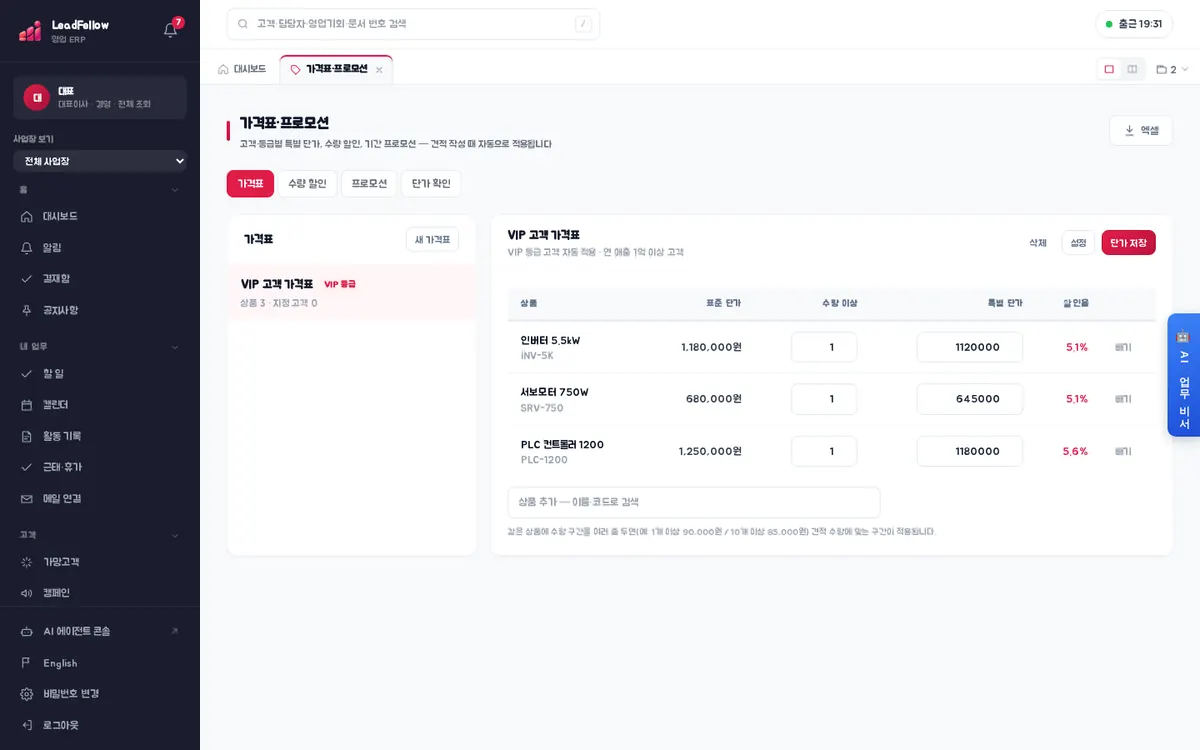Open the AI 에이전트 콘솔 link
The height and width of the screenshot is (750, 1200).
(100, 631)
